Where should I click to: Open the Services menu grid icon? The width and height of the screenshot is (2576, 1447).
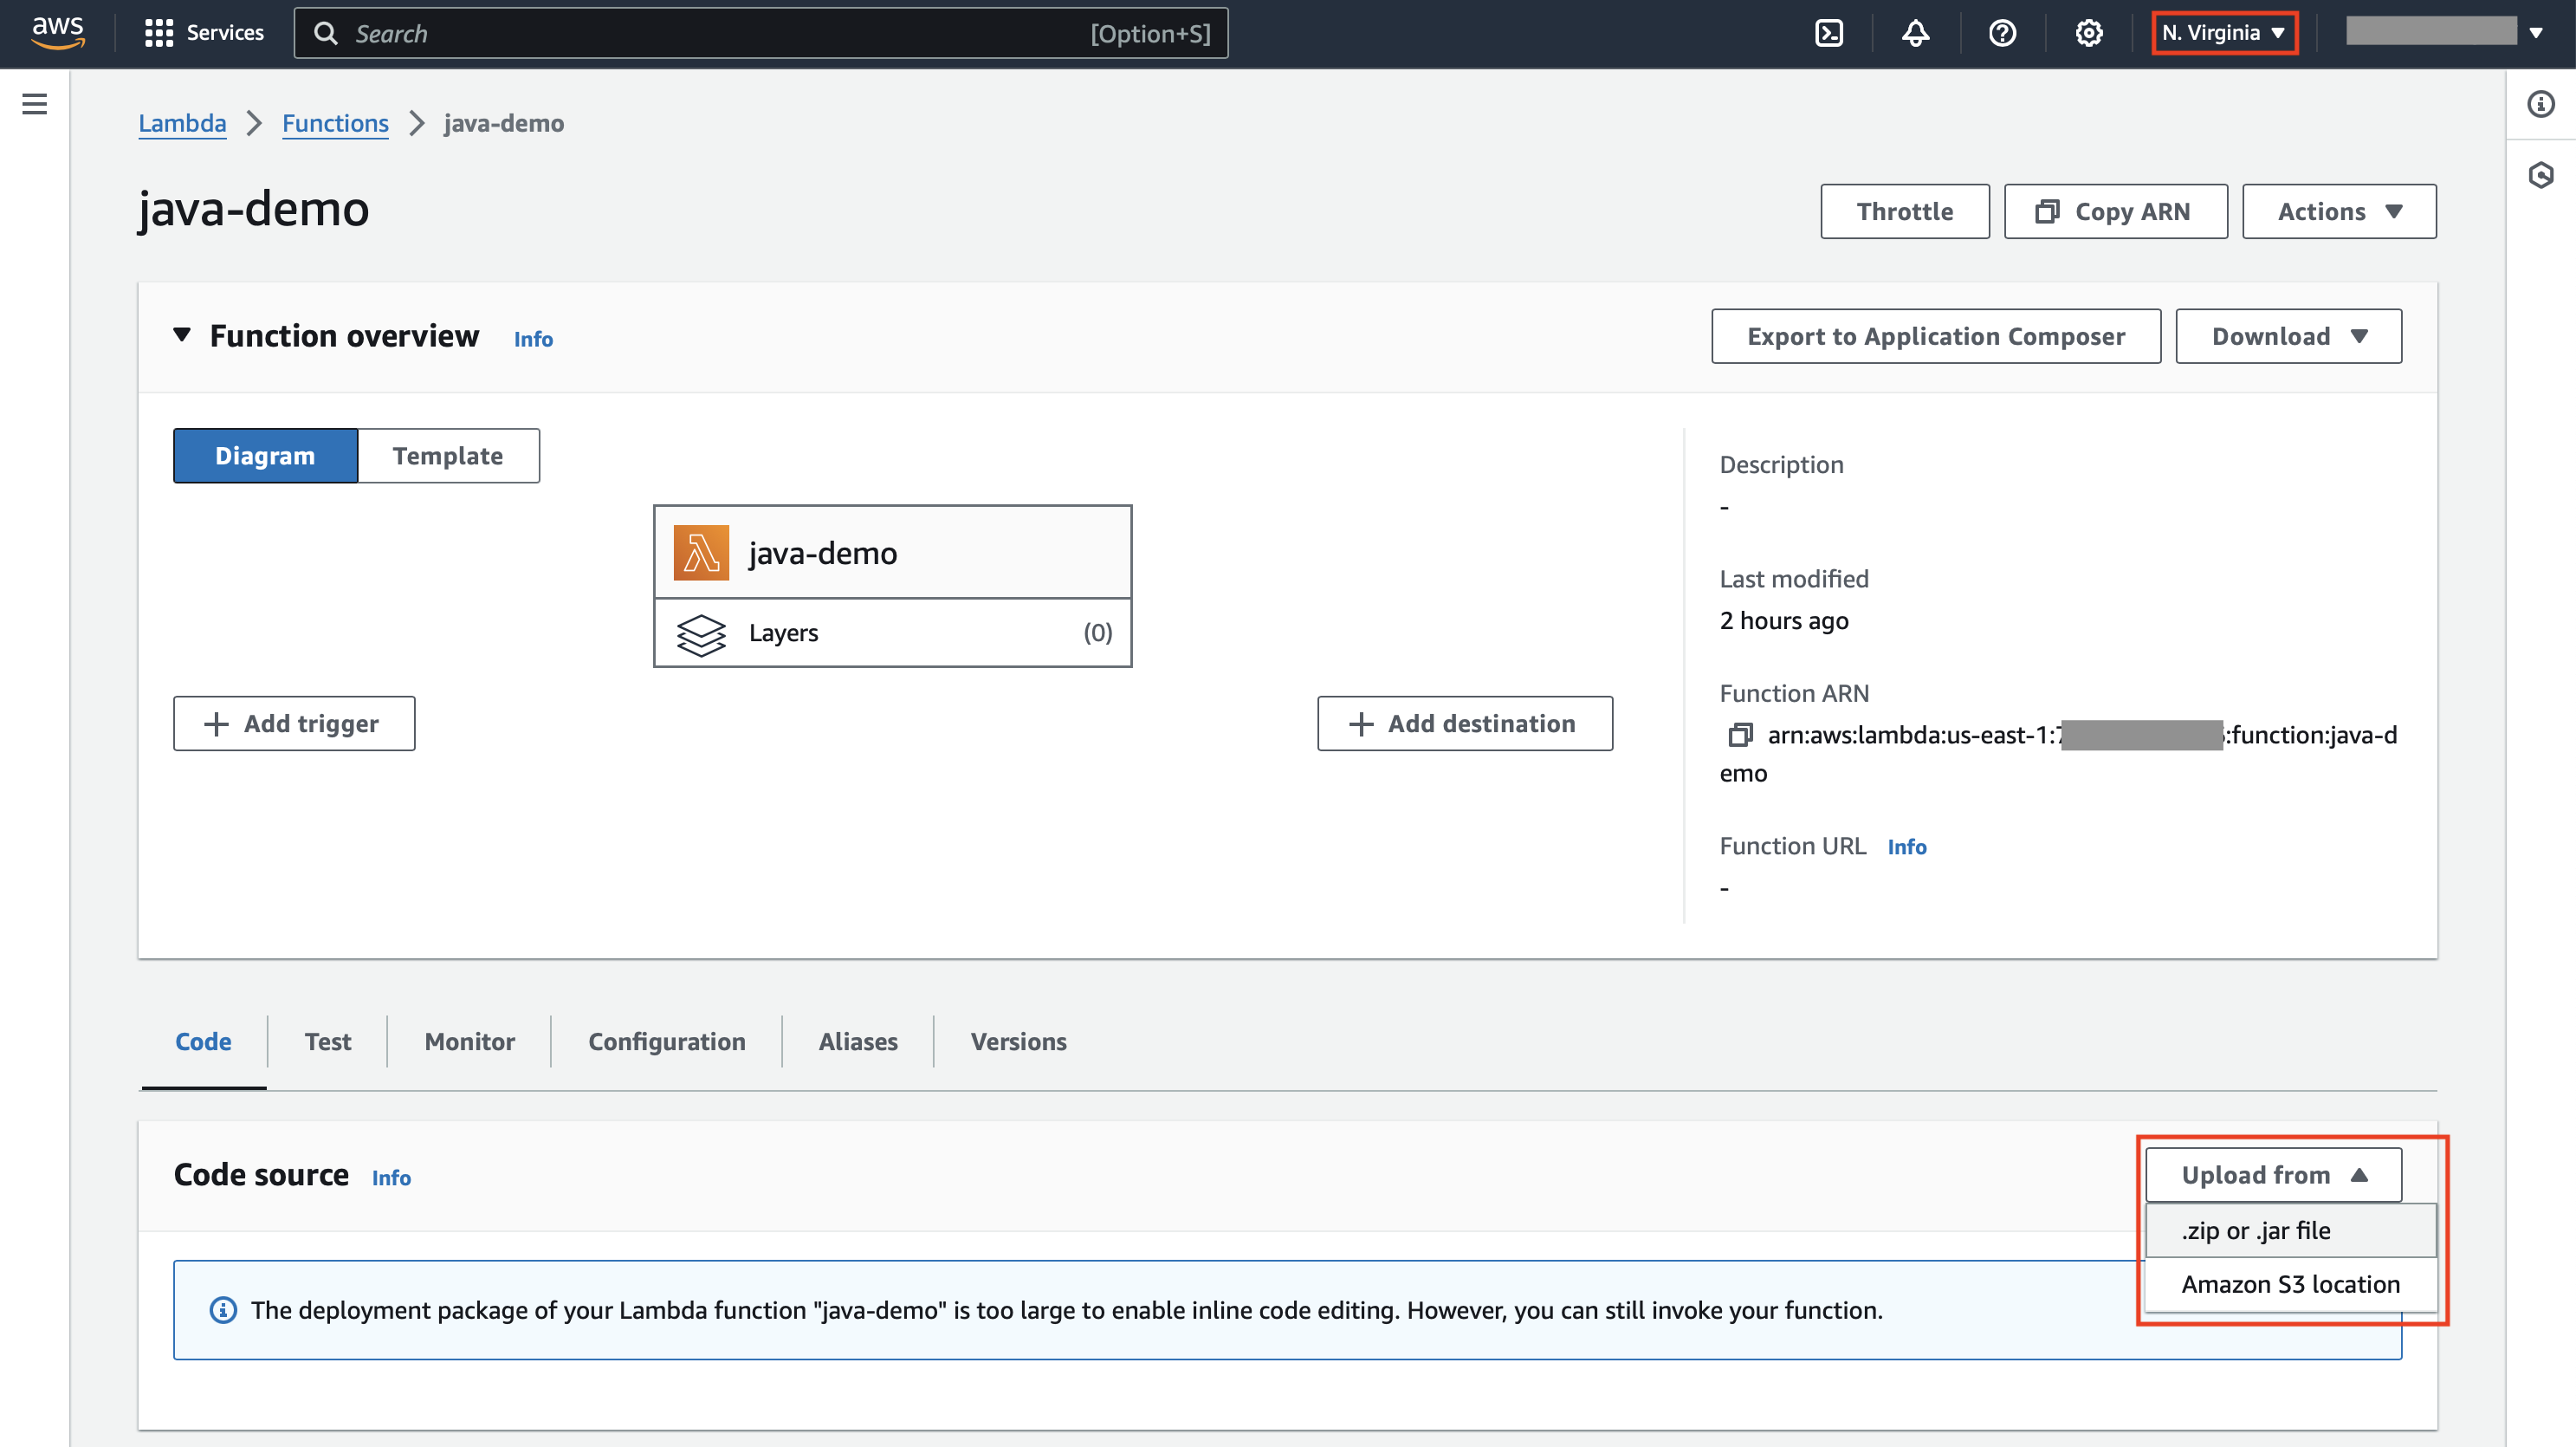(x=161, y=32)
